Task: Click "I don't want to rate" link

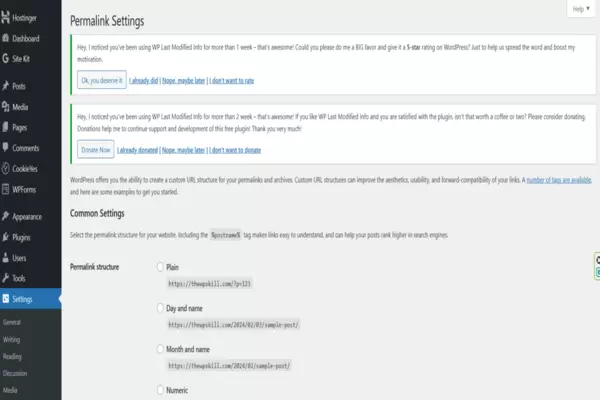Action: [232, 80]
